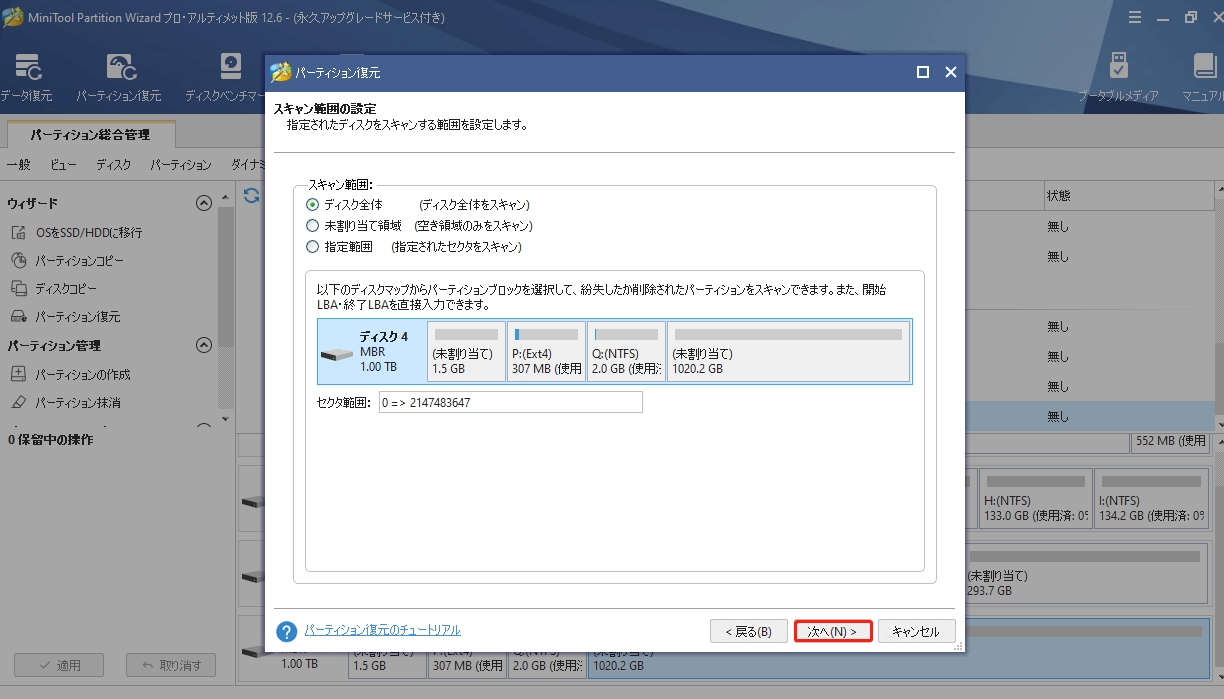Click the refresh icon in the disk list

click(x=251, y=195)
